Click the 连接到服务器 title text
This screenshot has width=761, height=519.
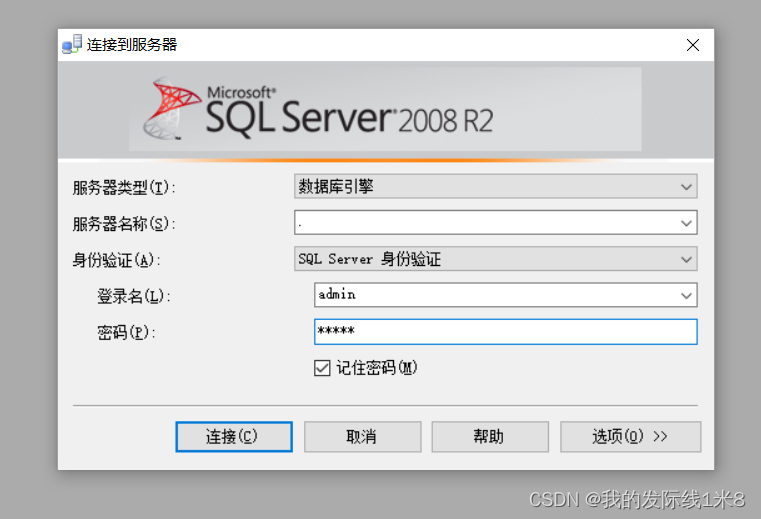click(x=132, y=45)
